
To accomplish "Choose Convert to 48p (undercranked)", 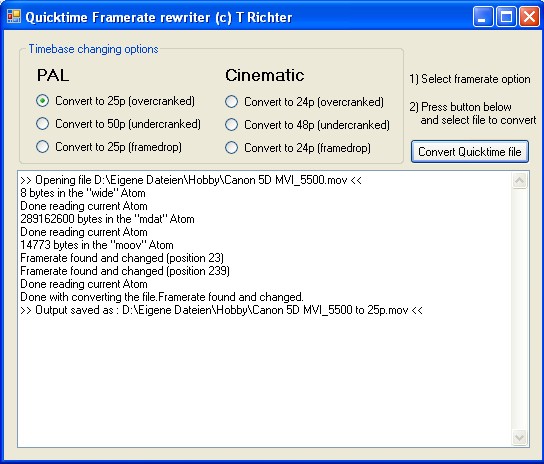I will 307,125.
